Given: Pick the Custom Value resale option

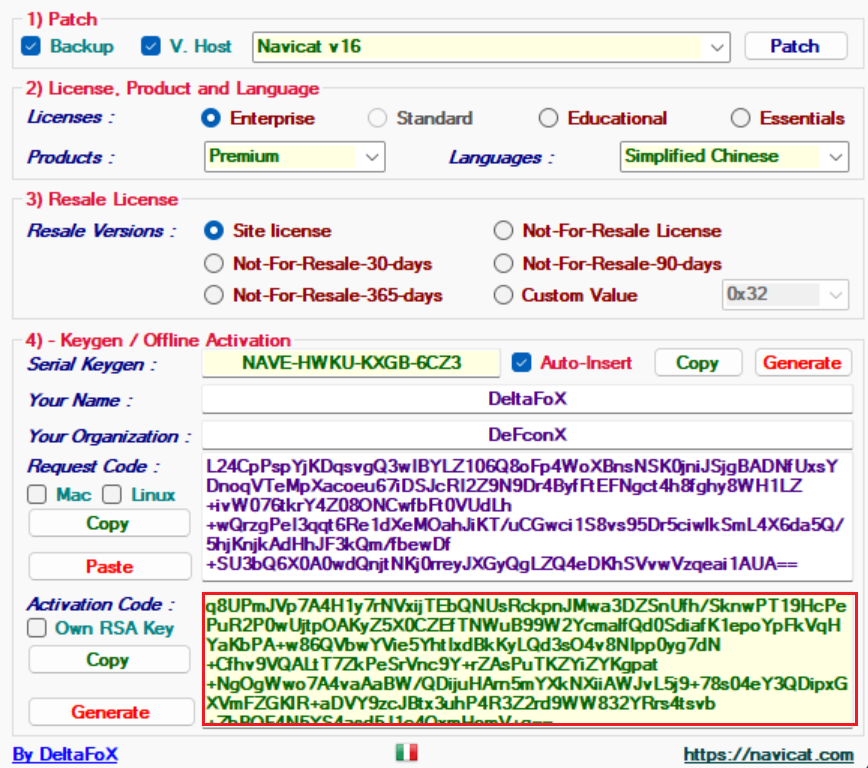Looking at the screenshot, I should (503, 295).
